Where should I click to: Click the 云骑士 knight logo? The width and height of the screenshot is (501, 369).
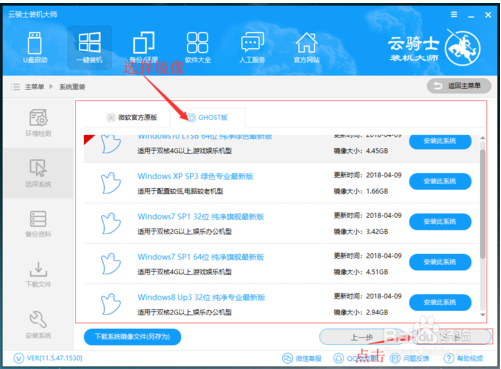[x=462, y=48]
